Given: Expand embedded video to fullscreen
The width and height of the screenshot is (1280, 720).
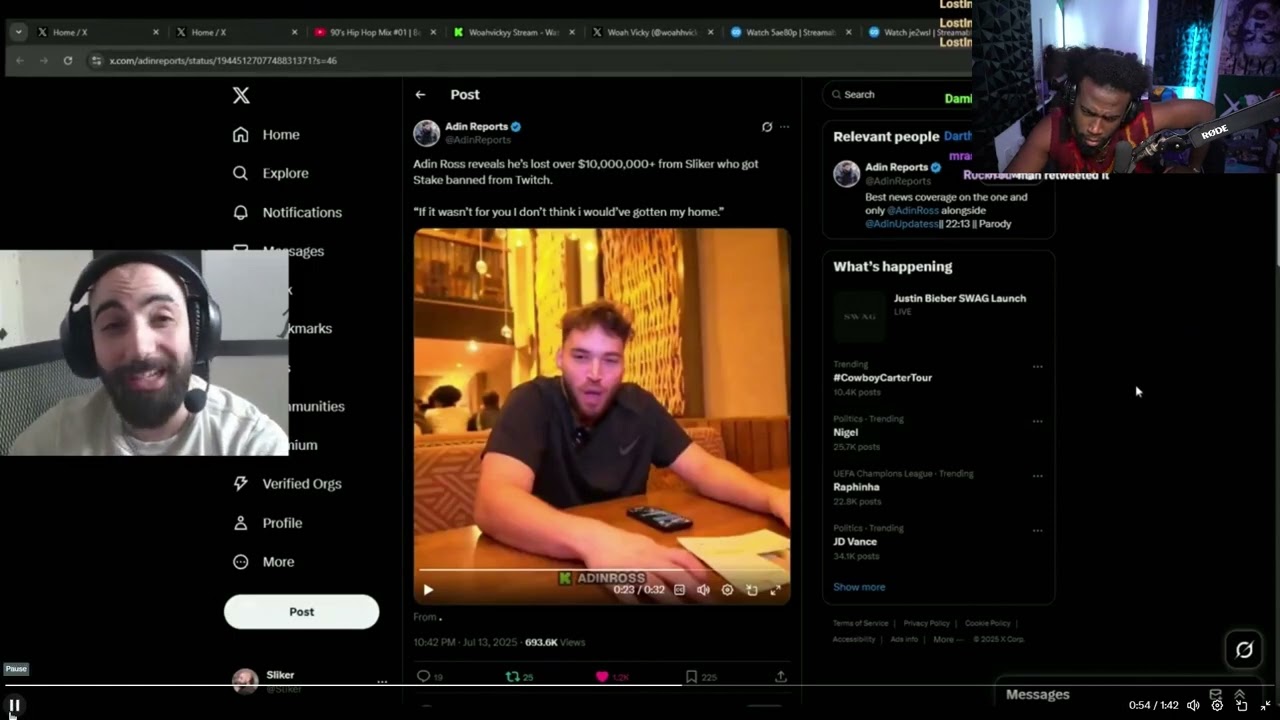Looking at the screenshot, I should 775,589.
